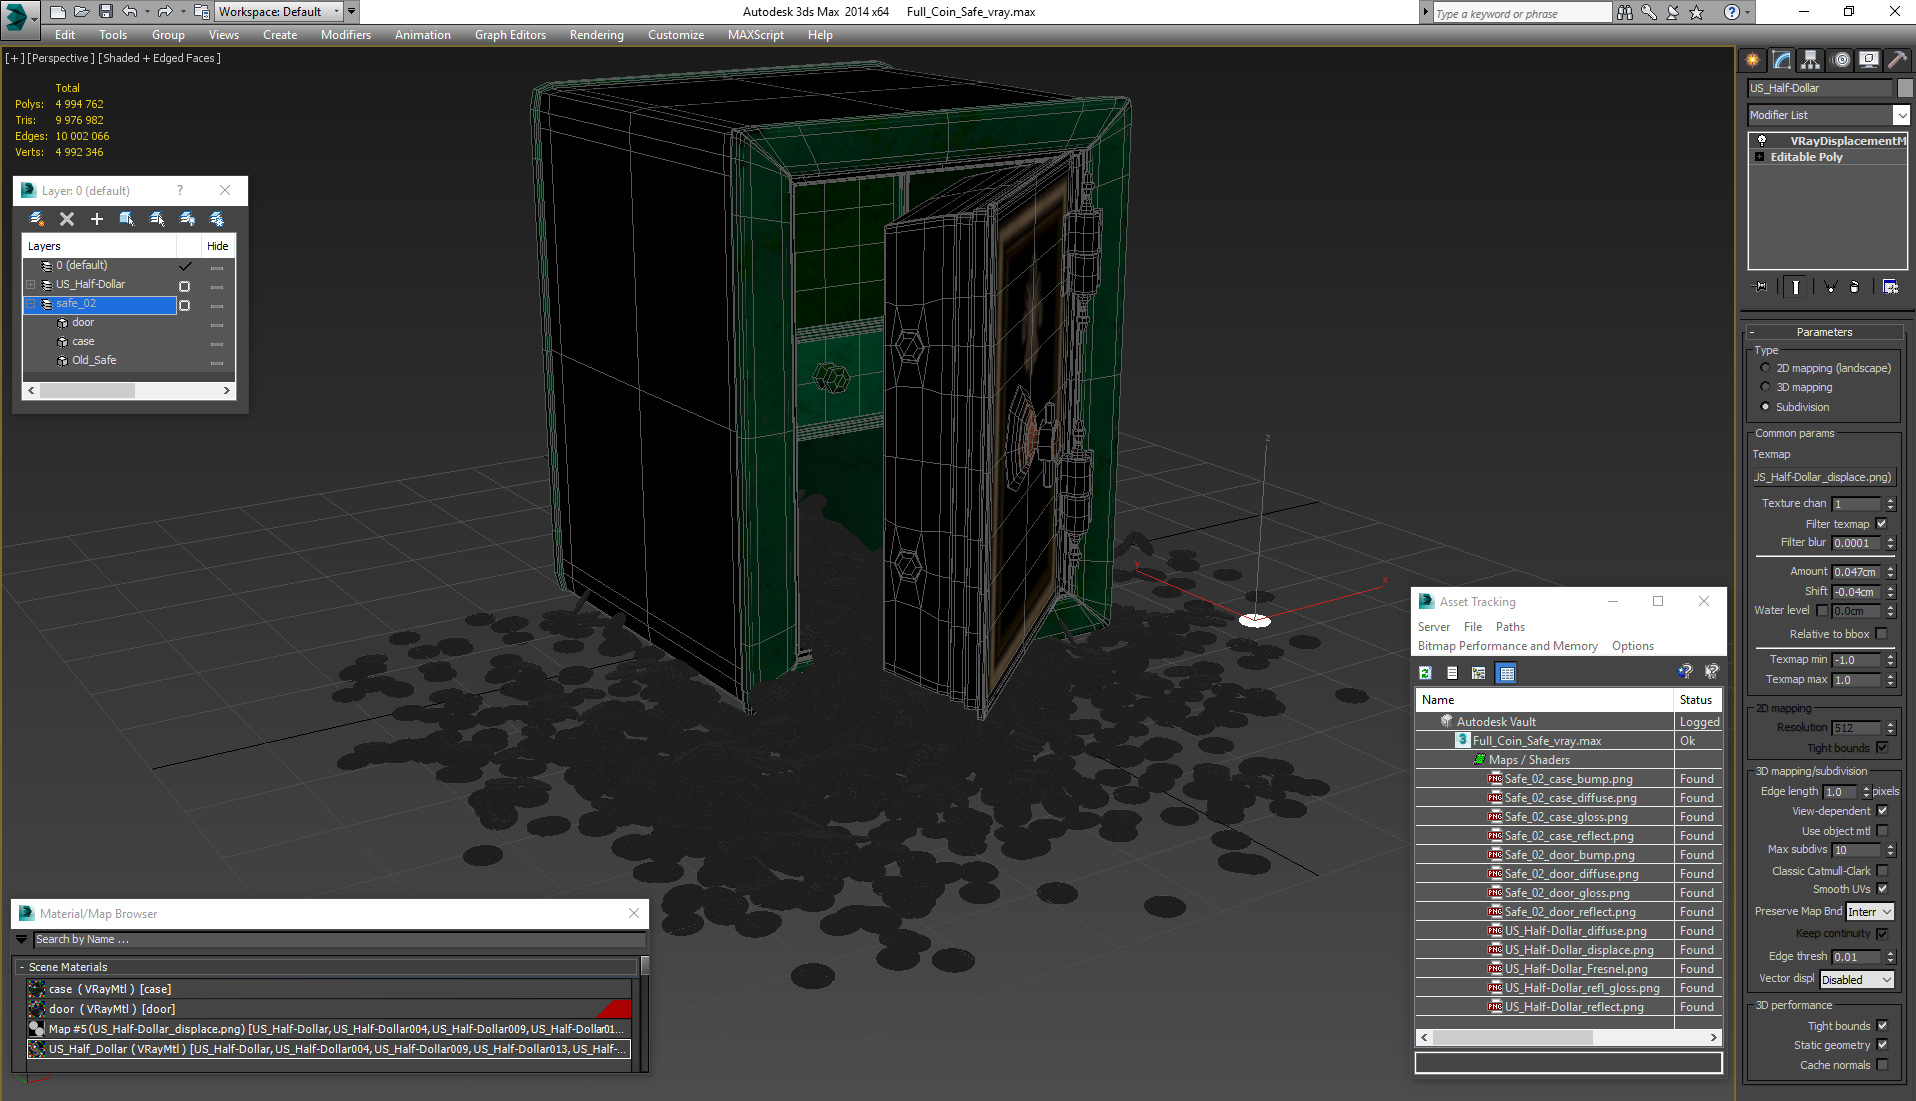
Task: Click Search by Name field in Material Browser
Action: [x=339, y=940]
